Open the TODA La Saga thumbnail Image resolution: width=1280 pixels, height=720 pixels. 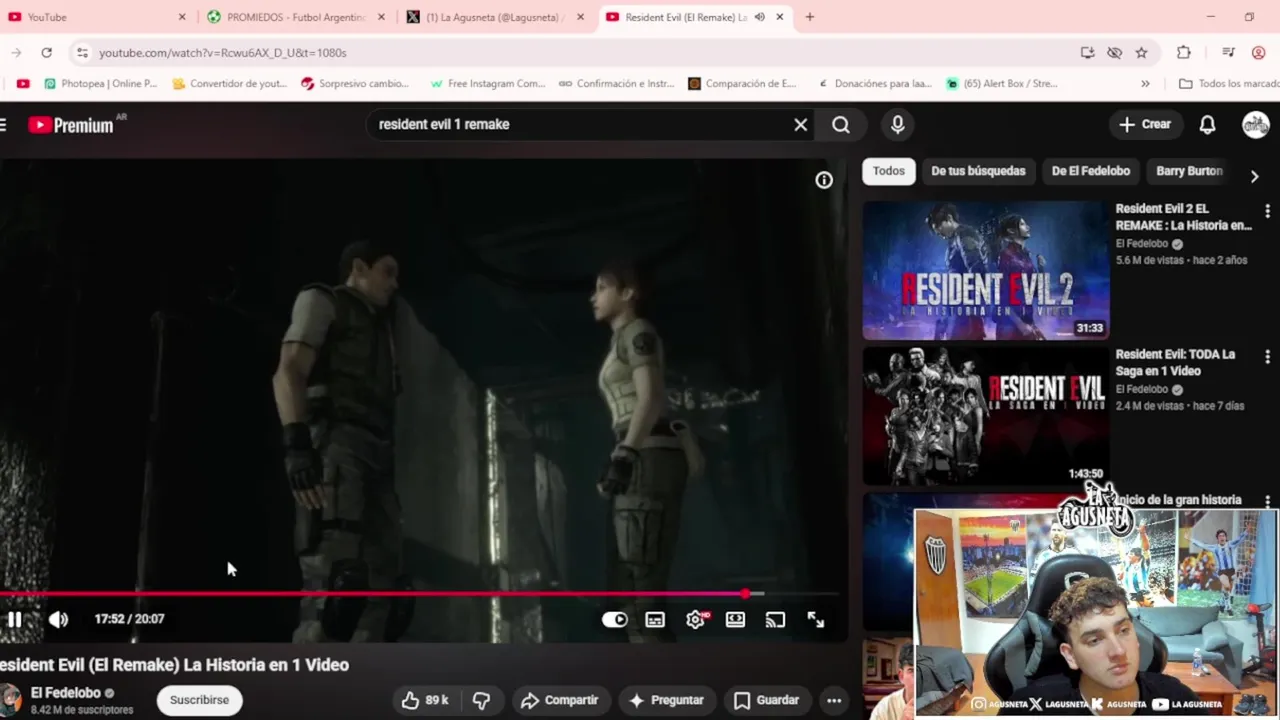986,416
